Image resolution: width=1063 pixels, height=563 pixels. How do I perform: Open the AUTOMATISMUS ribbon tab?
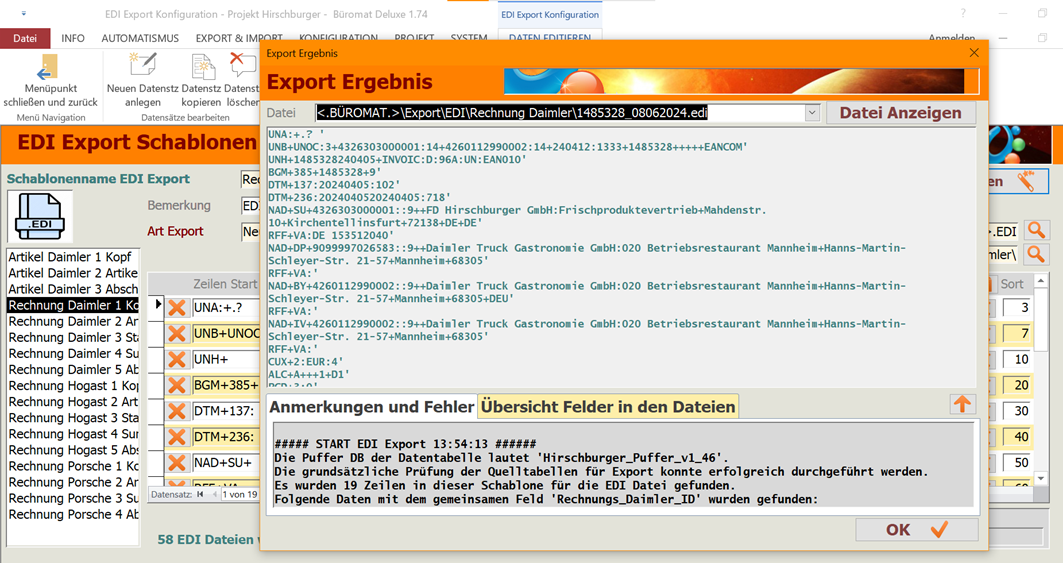[140, 38]
